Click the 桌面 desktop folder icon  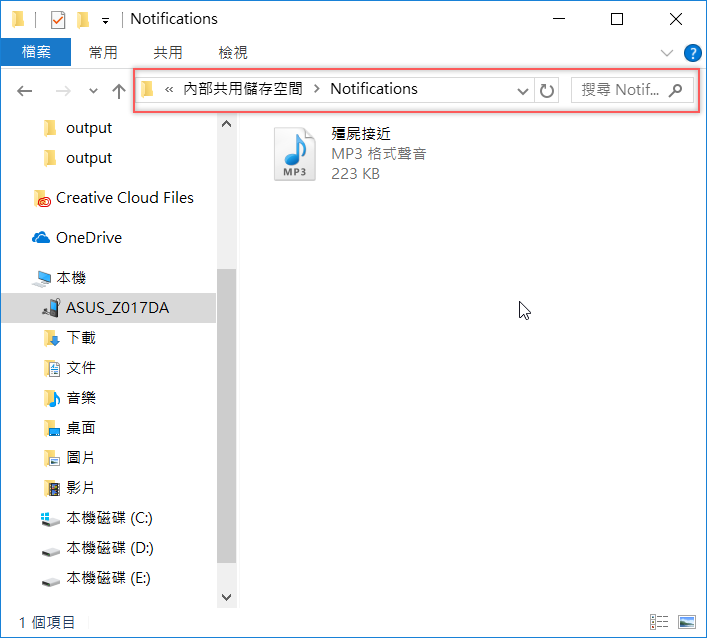click(x=52, y=428)
